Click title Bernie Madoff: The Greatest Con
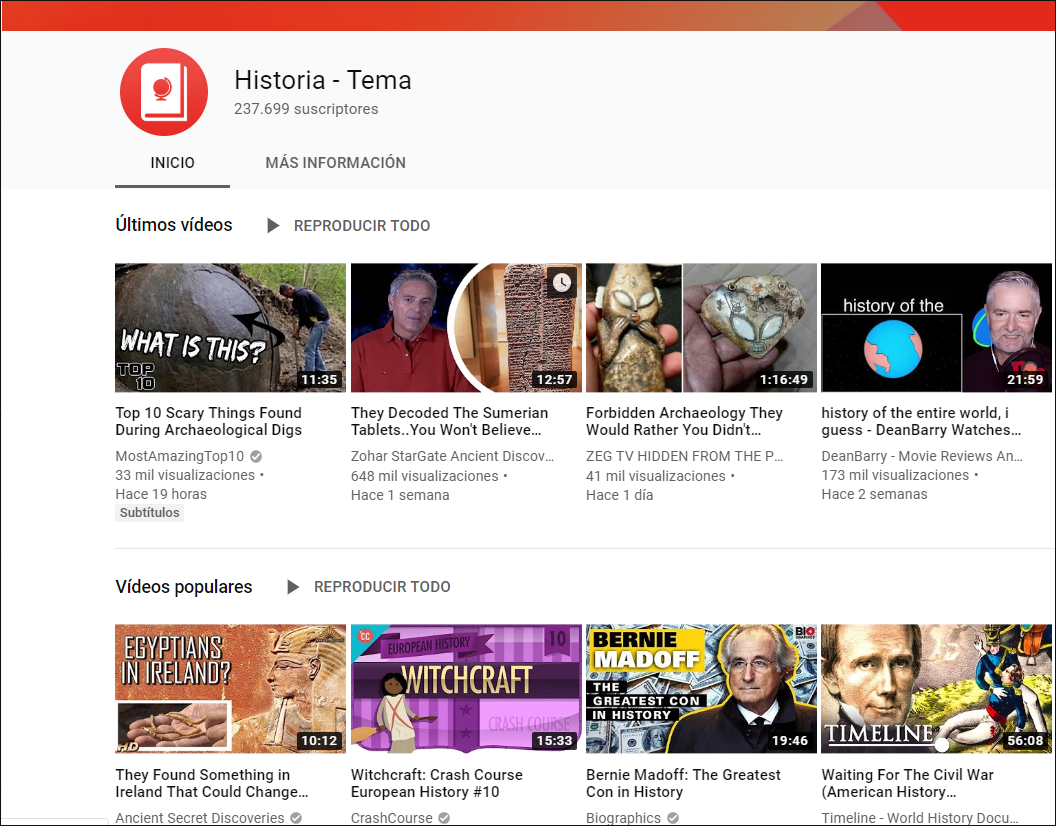This screenshot has height=826, width=1056. pyautogui.click(x=684, y=783)
